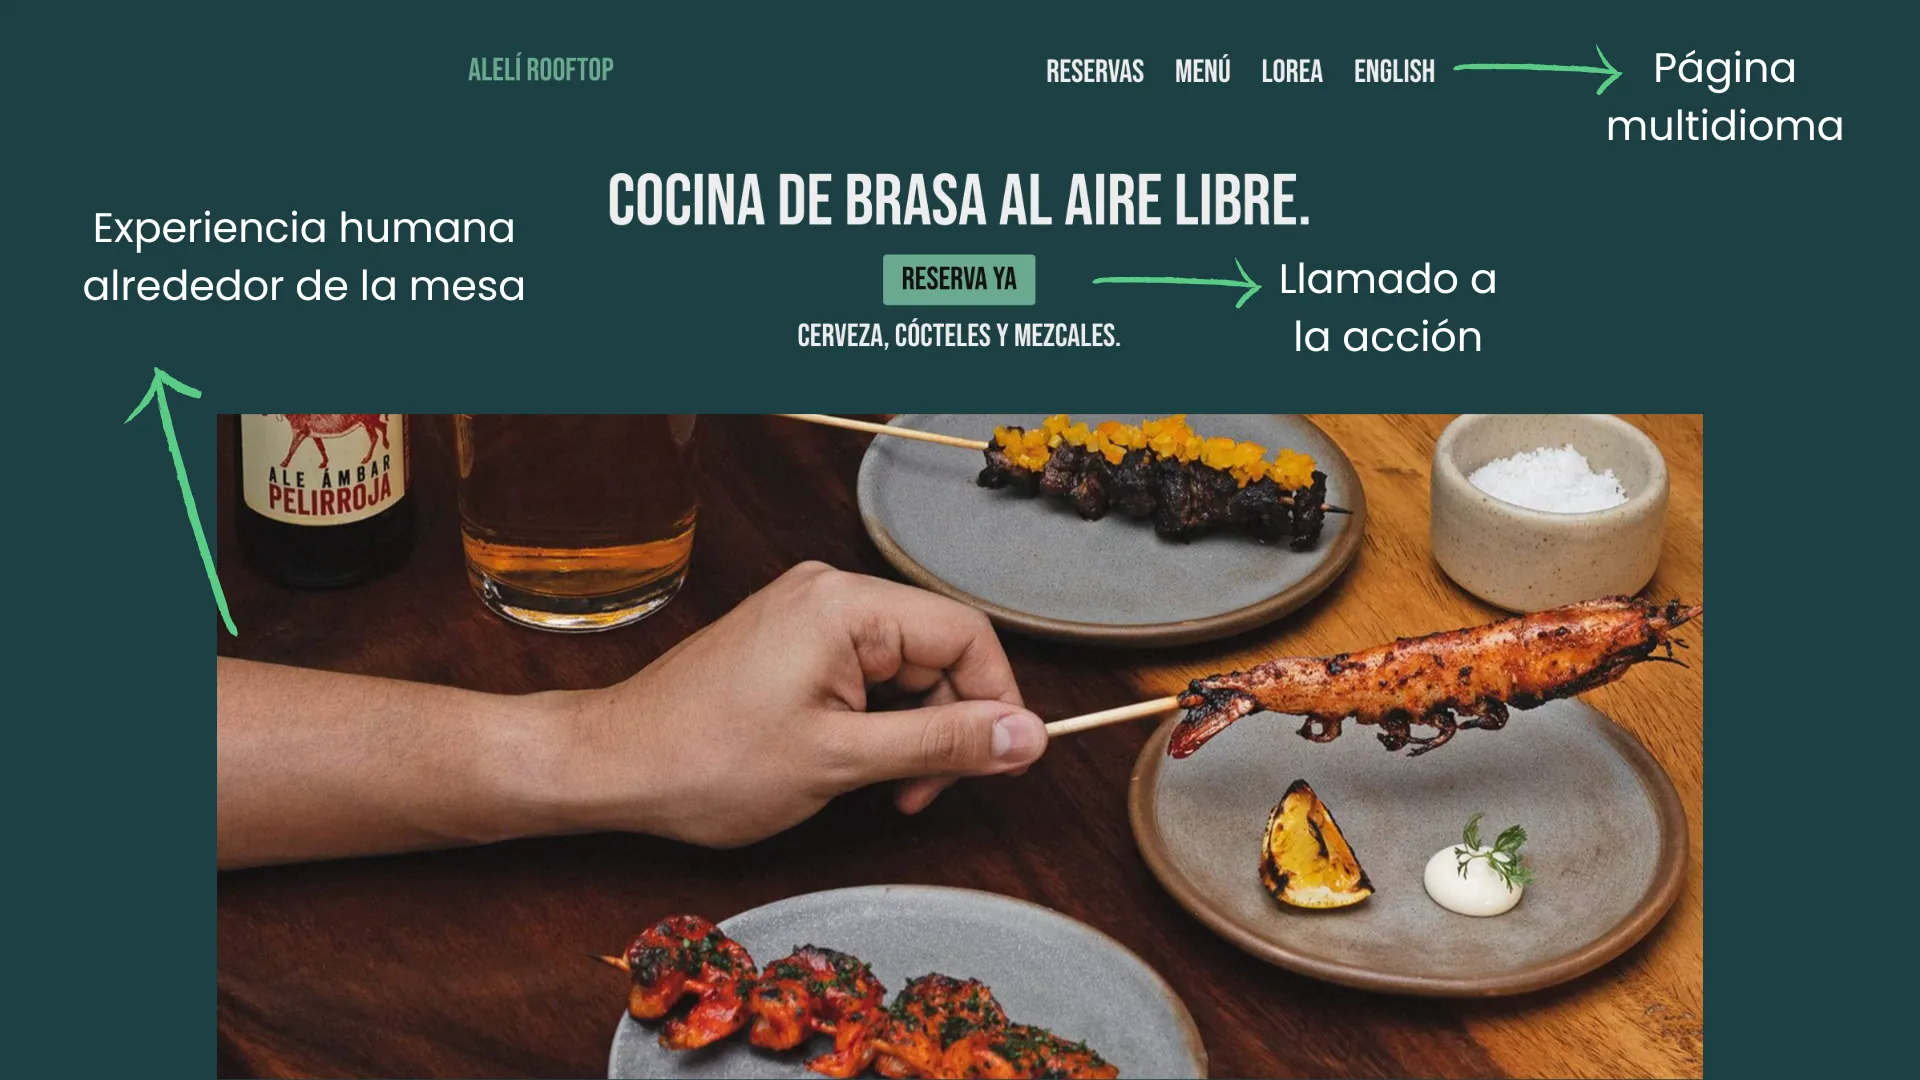Click the COCINA DE BRASA AL AIRE LIBRE headline
The image size is (1920, 1080).
(x=959, y=200)
